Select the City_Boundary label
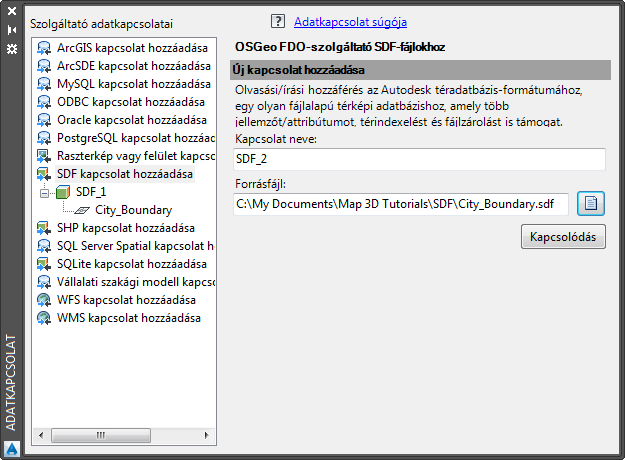The image size is (625, 460). click(x=134, y=210)
